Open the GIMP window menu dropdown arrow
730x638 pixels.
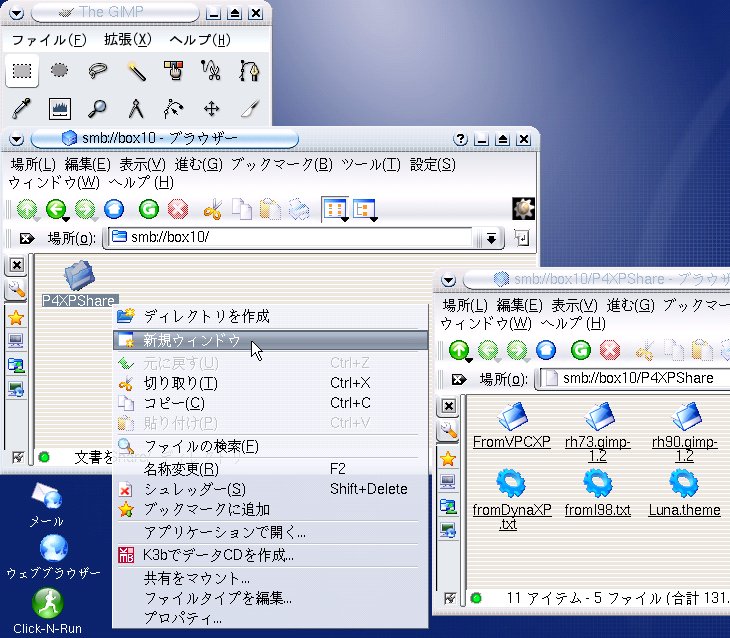[x=16, y=13]
